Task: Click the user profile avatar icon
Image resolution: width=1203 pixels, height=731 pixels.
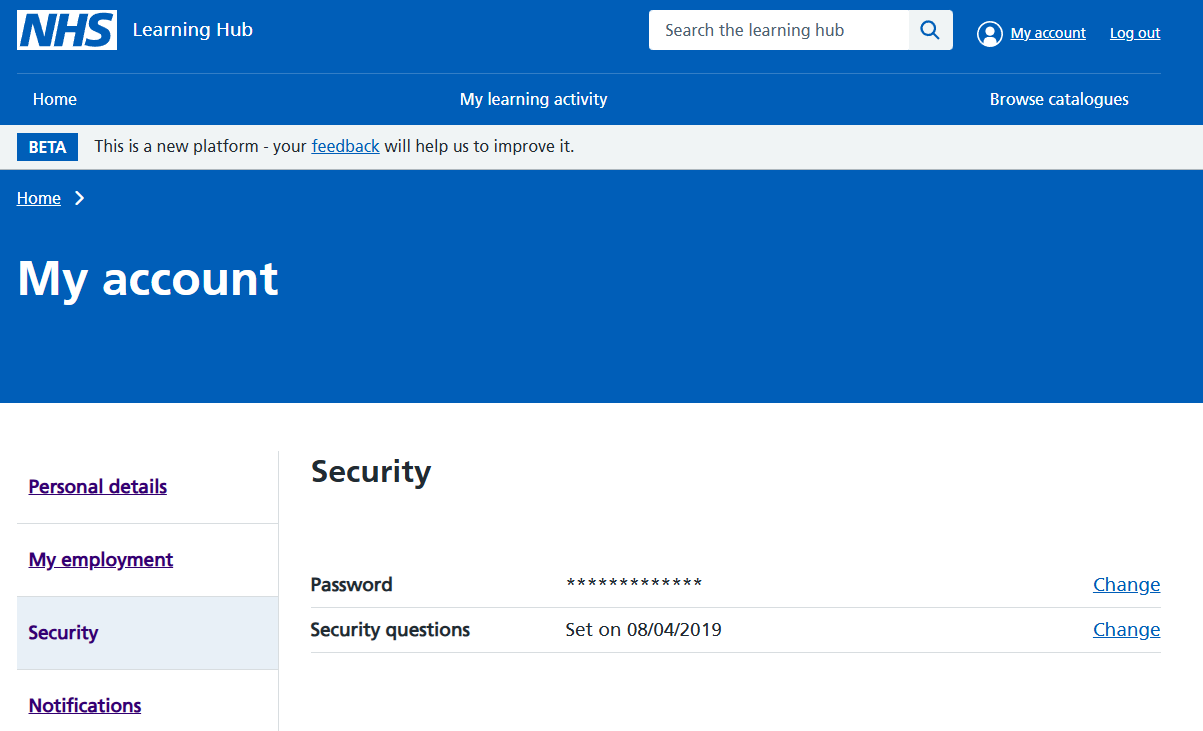Action: click(x=989, y=34)
